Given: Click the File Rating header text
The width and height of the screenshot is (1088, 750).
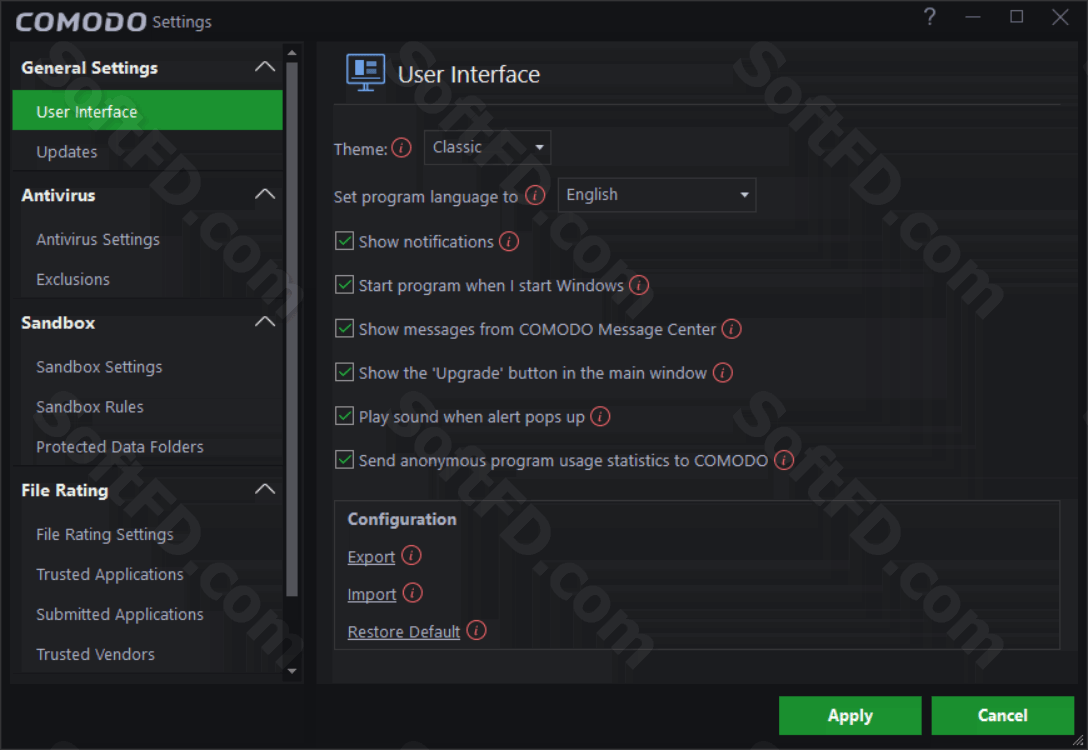Looking at the screenshot, I should [65, 491].
